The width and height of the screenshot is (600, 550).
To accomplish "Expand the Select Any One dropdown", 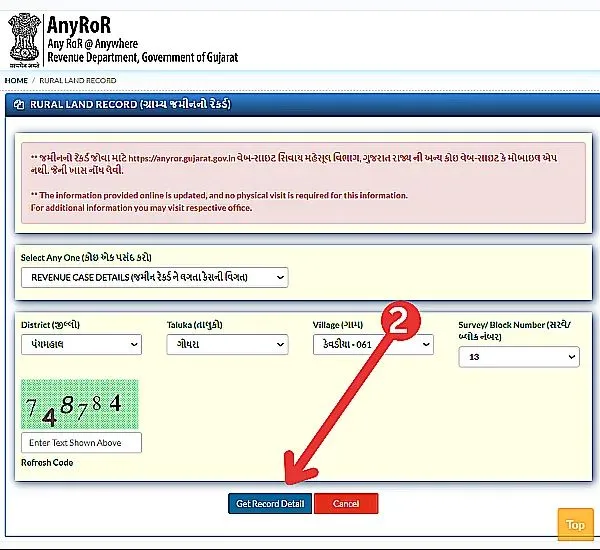I will [154, 276].
